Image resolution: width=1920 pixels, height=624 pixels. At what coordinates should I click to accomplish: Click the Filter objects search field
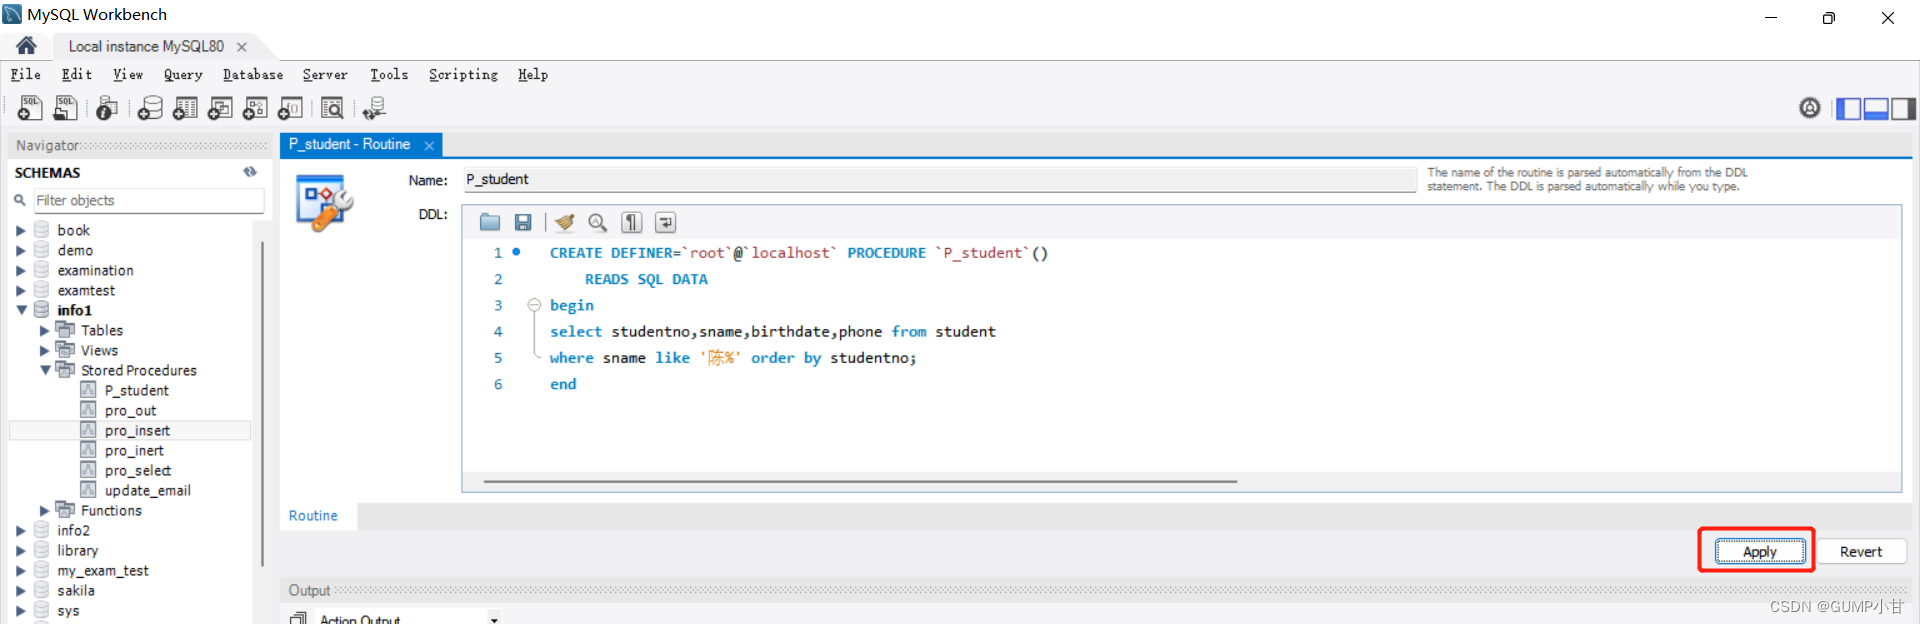click(149, 200)
